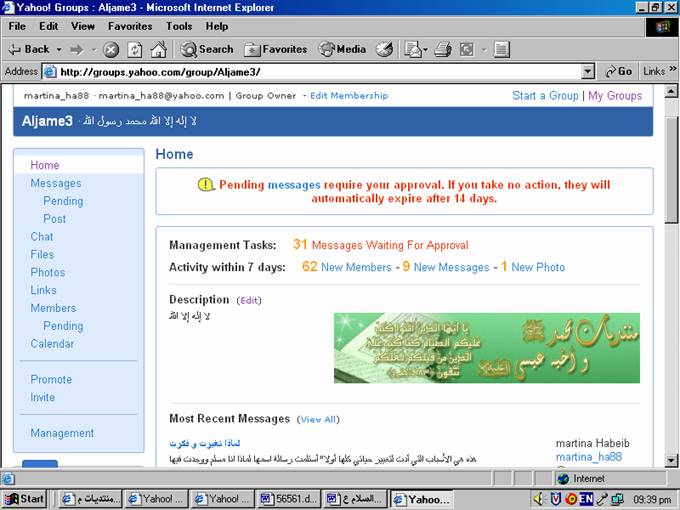Open Links in the sidebar

[x=43, y=290]
